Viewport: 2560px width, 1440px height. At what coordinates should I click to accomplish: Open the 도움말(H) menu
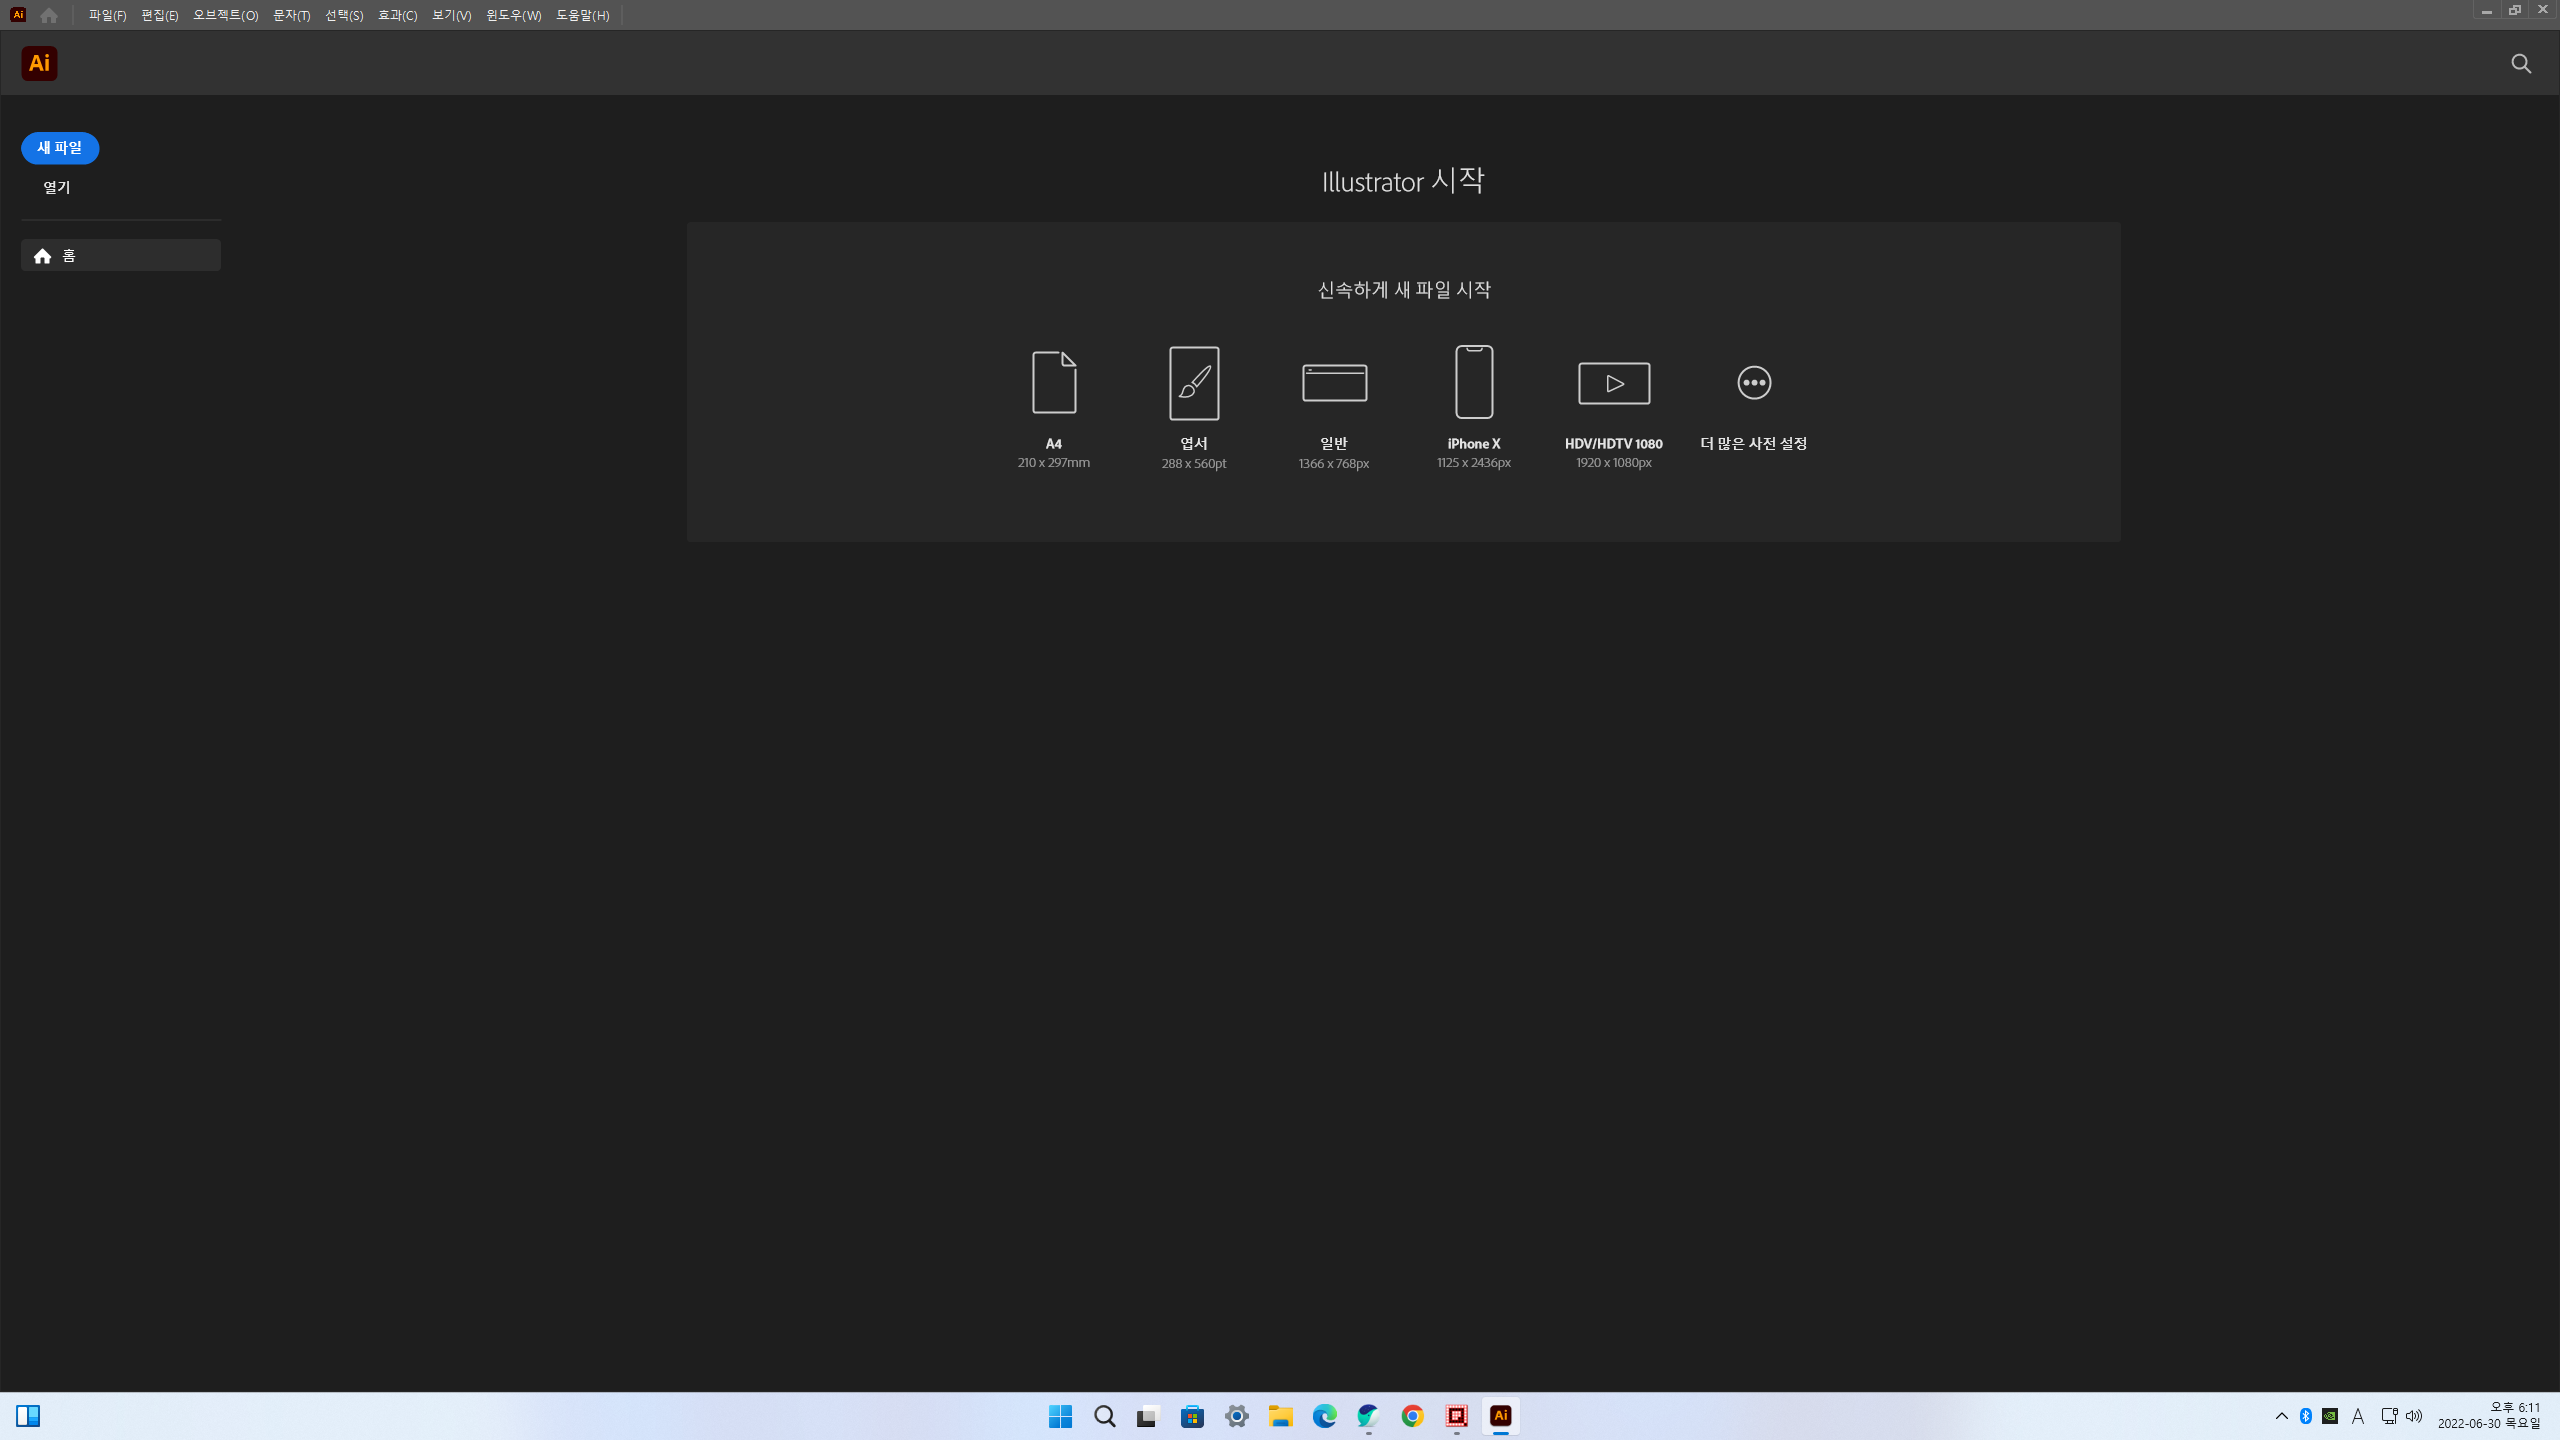pyautogui.click(x=582, y=15)
